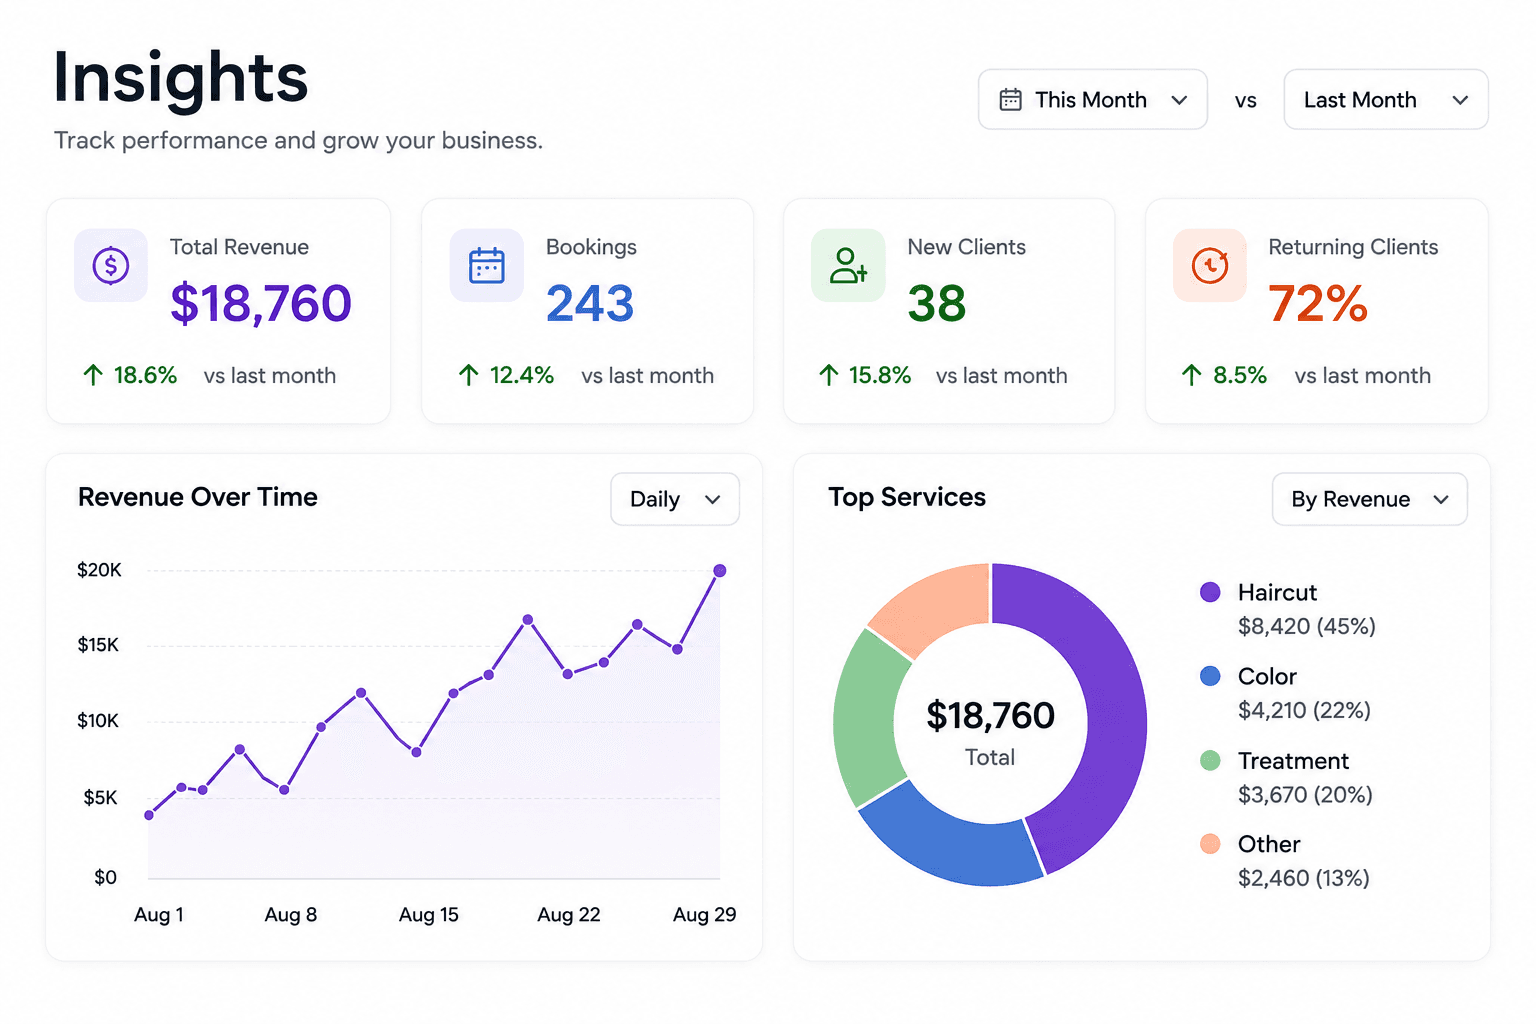
Task: Select the green Treatment legend dot
Action: point(1210,760)
